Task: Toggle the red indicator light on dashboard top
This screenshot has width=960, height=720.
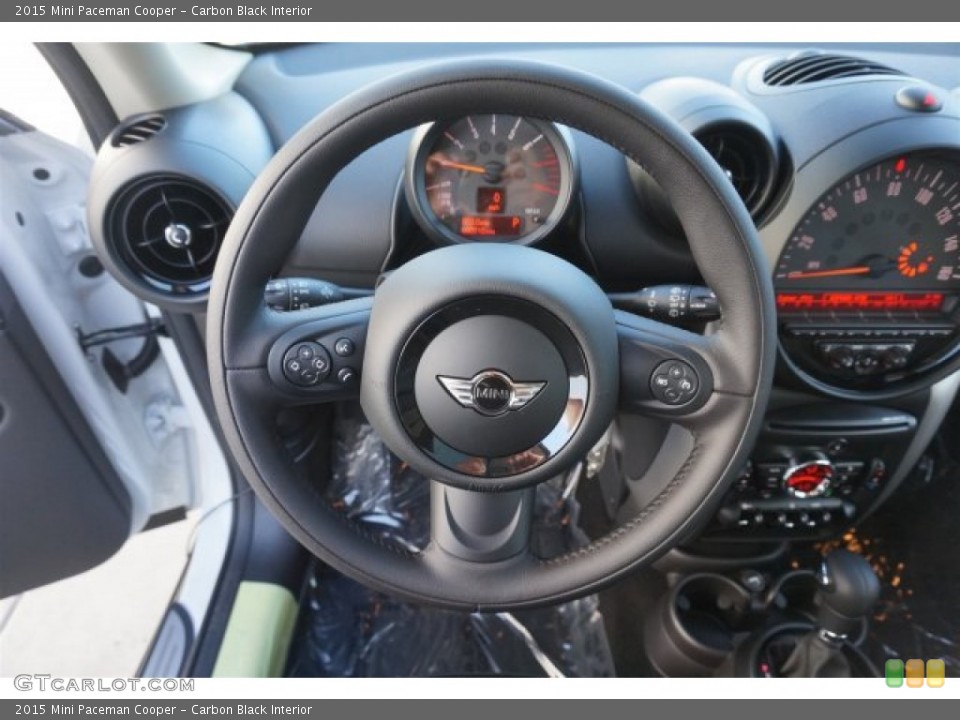Action: tap(918, 99)
